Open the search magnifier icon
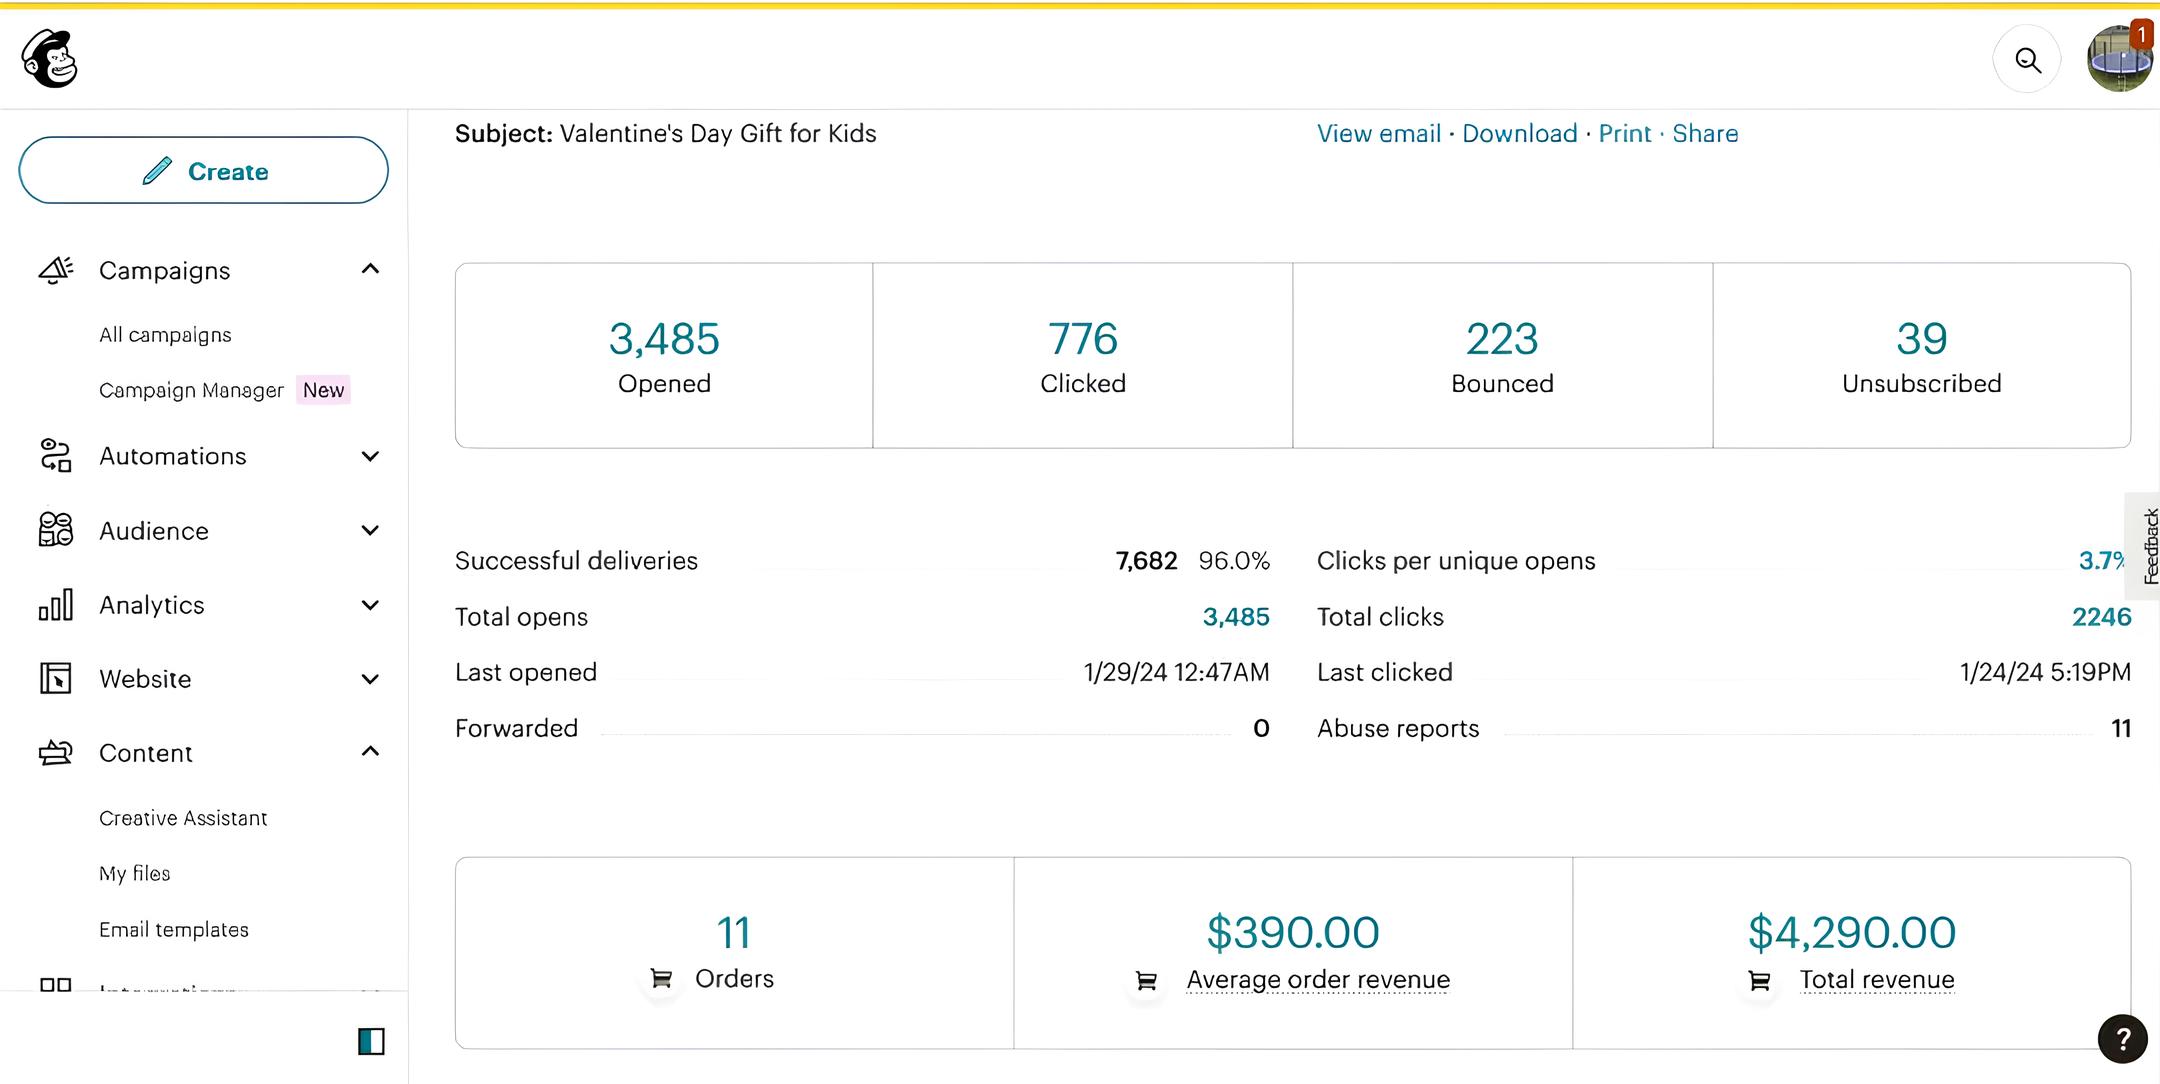Viewport: 2160px width, 1084px height. 2027,60
